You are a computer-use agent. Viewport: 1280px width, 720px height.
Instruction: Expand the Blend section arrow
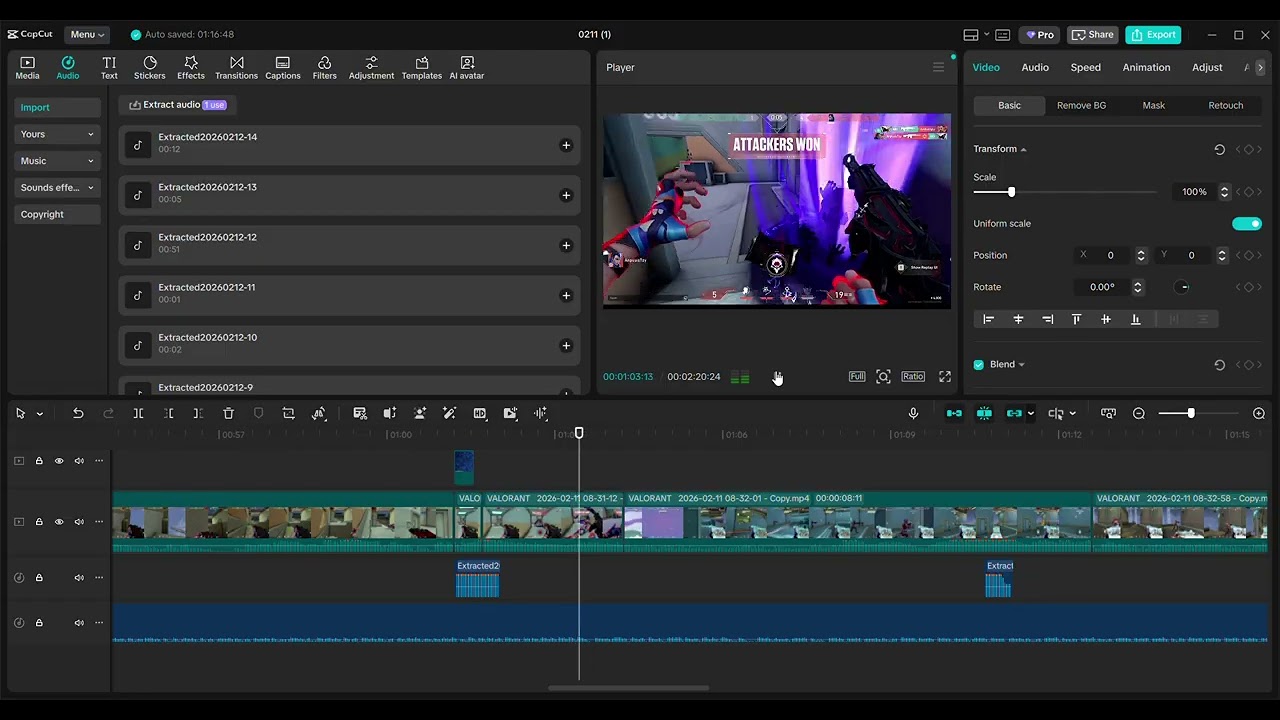(x=1021, y=365)
